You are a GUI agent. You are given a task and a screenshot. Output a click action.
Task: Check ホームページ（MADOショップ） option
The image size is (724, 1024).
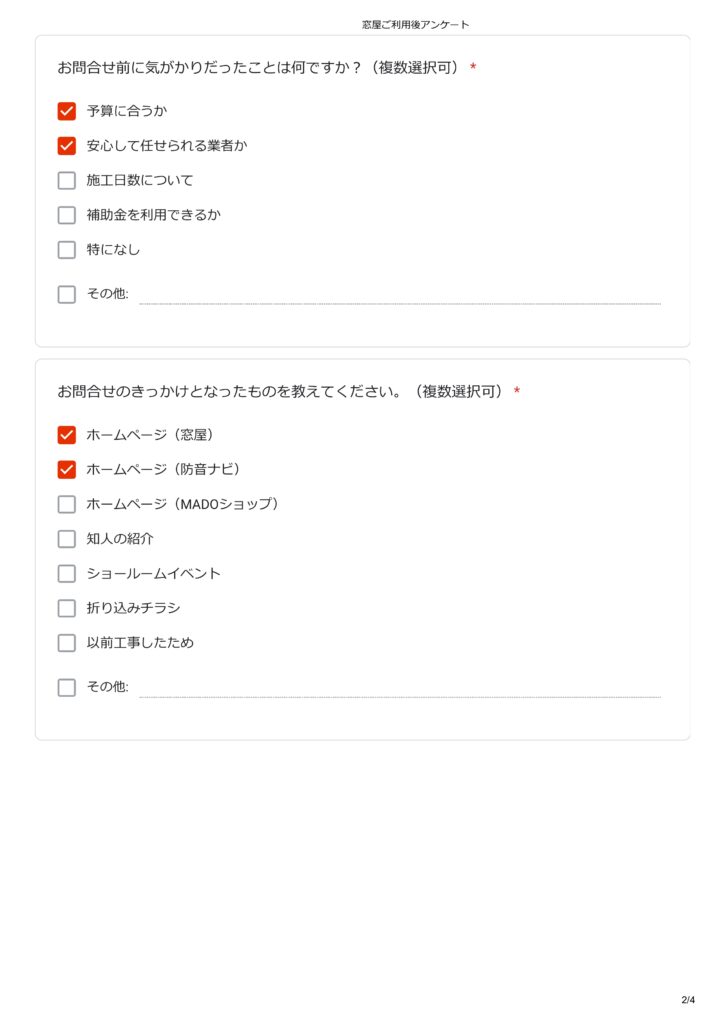[67, 504]
